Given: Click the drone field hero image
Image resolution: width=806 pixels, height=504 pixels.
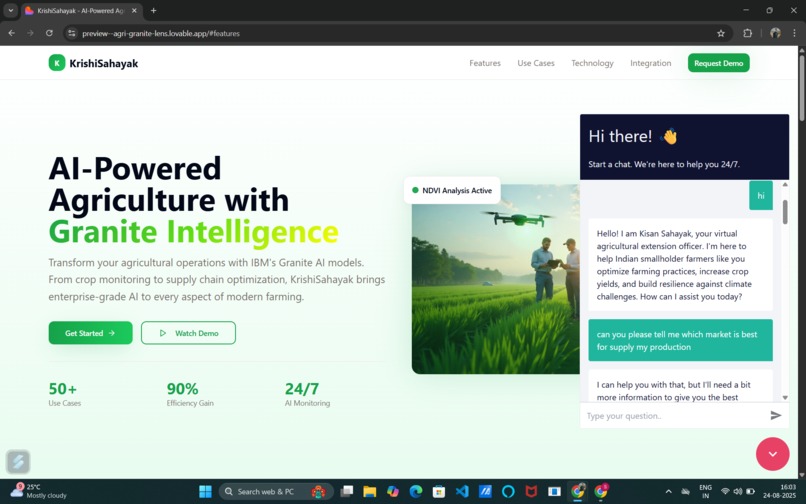Looking at the screenshot, I should click(496, 279).
